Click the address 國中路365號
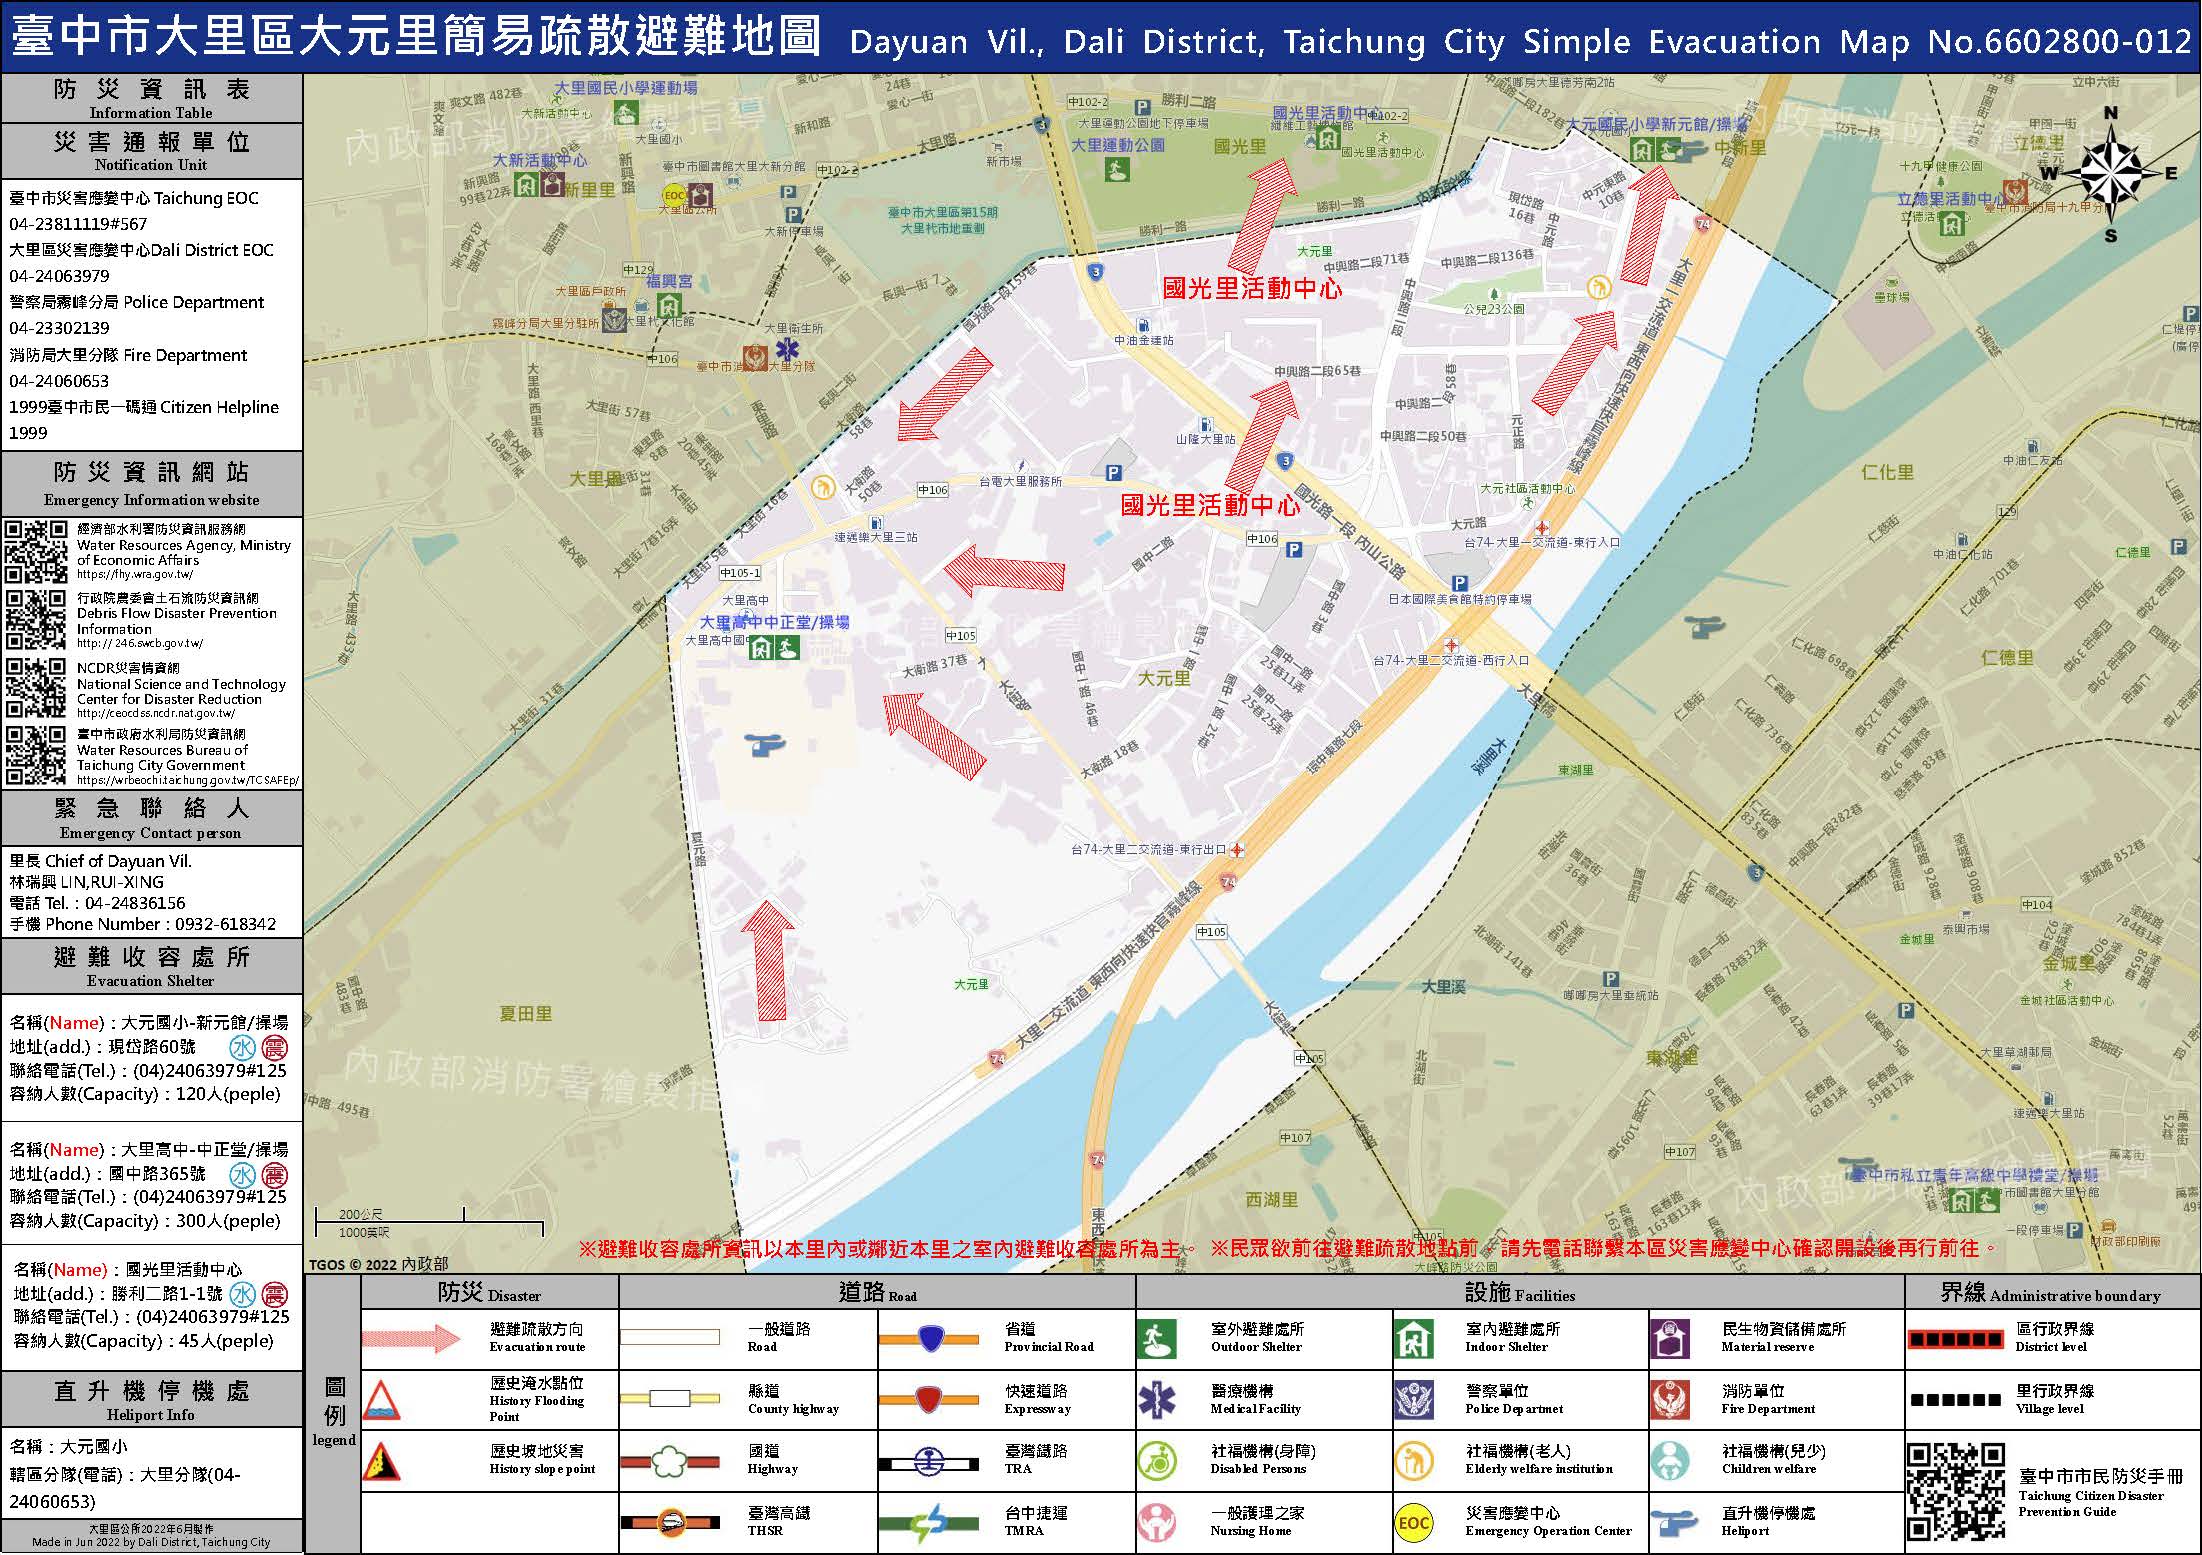Screen dimensions: 2202x1555 click(x=157, y=1174)
